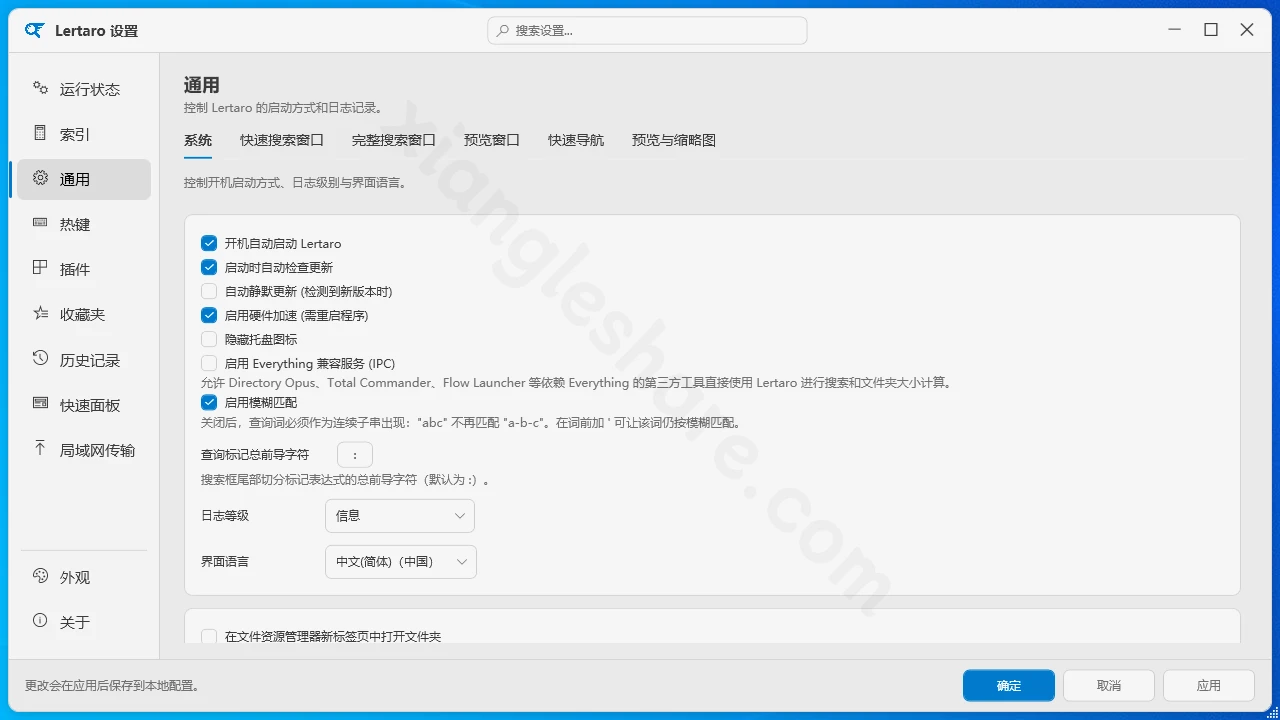Image resolution: width=1280 pixels, height=720 pixels.
Task: Open 运行状态 settings page
Action: pyautogui.click(x=84, y=89)
